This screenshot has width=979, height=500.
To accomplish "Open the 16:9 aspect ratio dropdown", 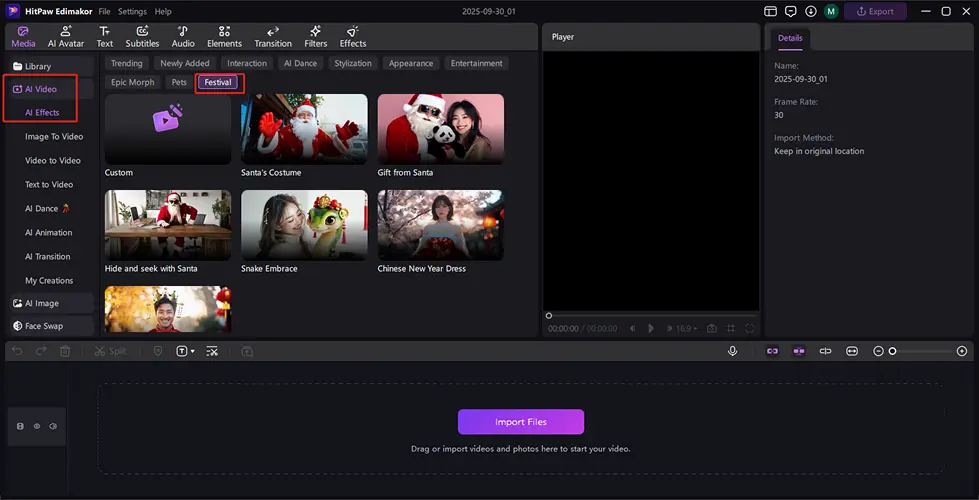I will (x=686, y=328).
